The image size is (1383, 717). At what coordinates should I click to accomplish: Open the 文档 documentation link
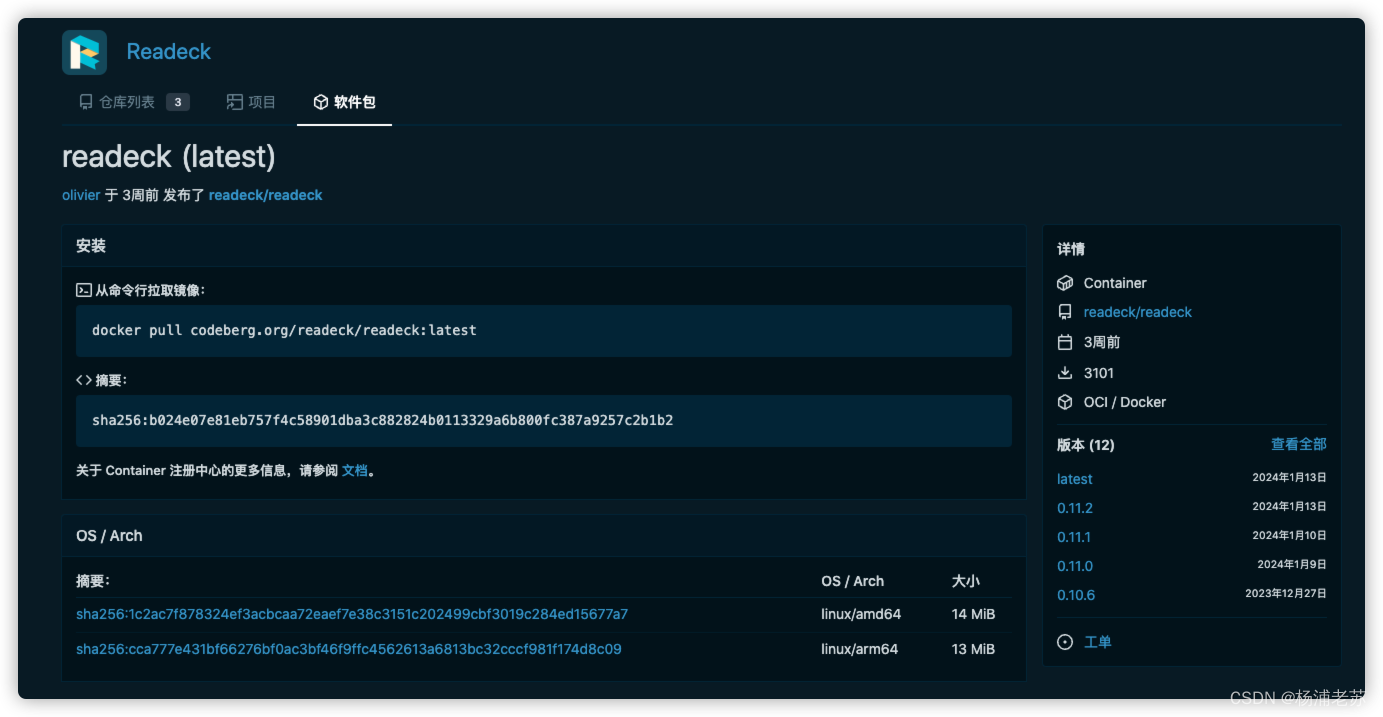pyautogui.click(x=355, y=470)
